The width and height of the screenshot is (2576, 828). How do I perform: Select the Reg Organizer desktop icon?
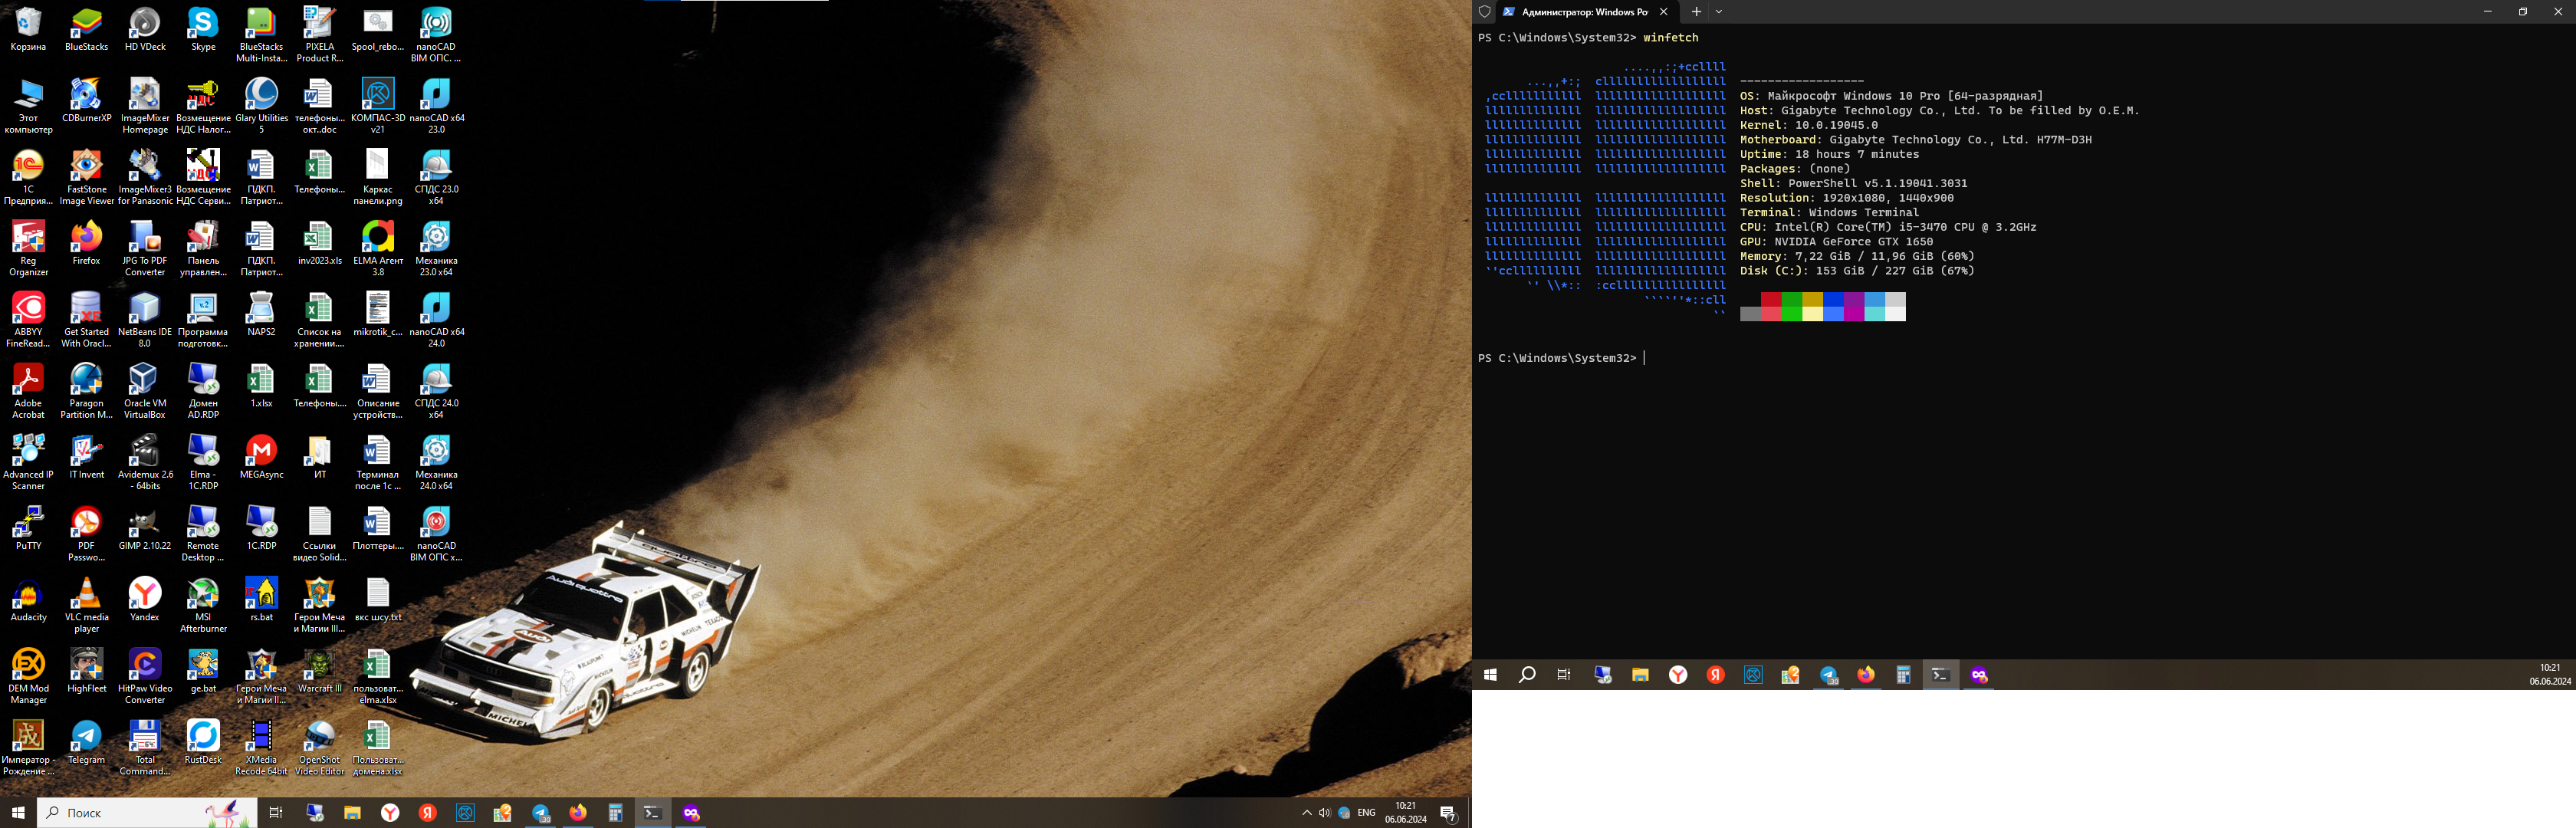coord(28,249)
